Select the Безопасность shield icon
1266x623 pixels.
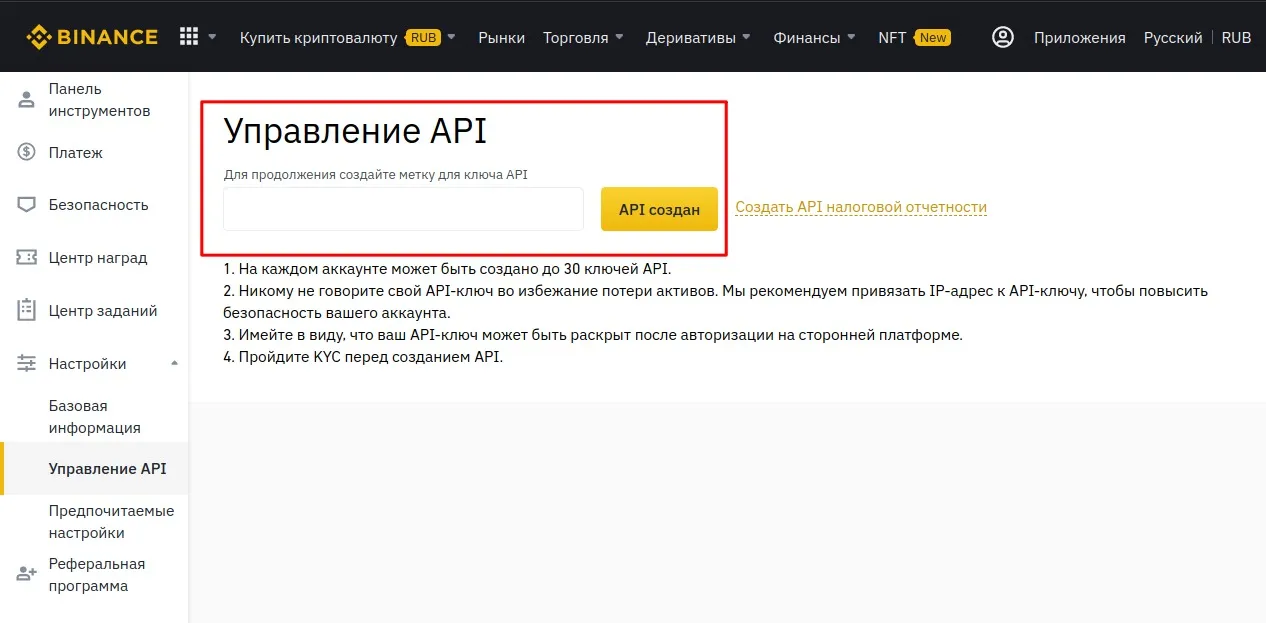pyautogui.click(x=26, y=204)
